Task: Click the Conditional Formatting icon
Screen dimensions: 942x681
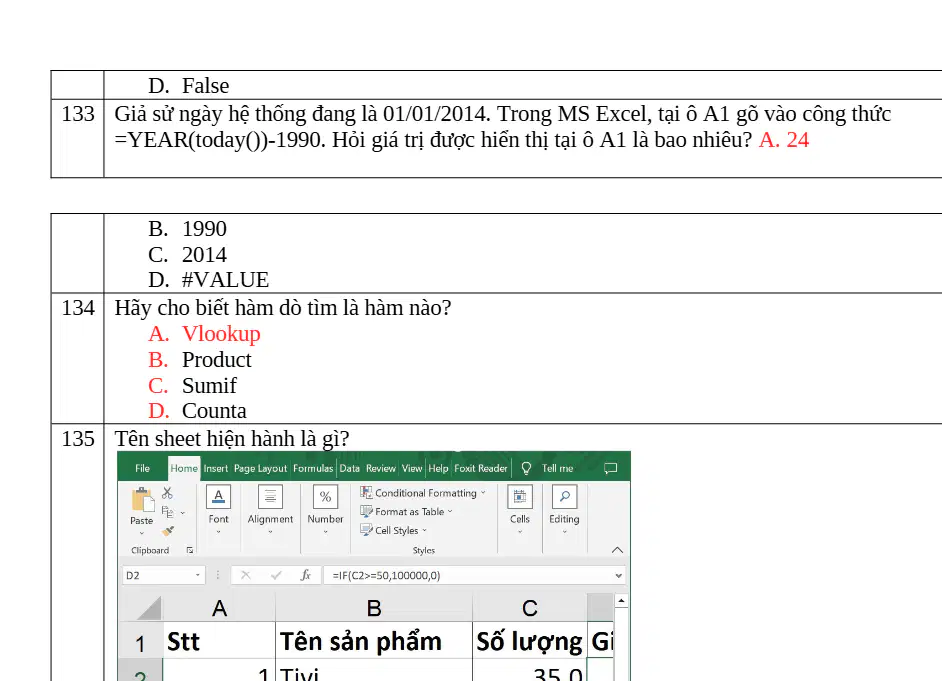Action: (x=366, y=492)
